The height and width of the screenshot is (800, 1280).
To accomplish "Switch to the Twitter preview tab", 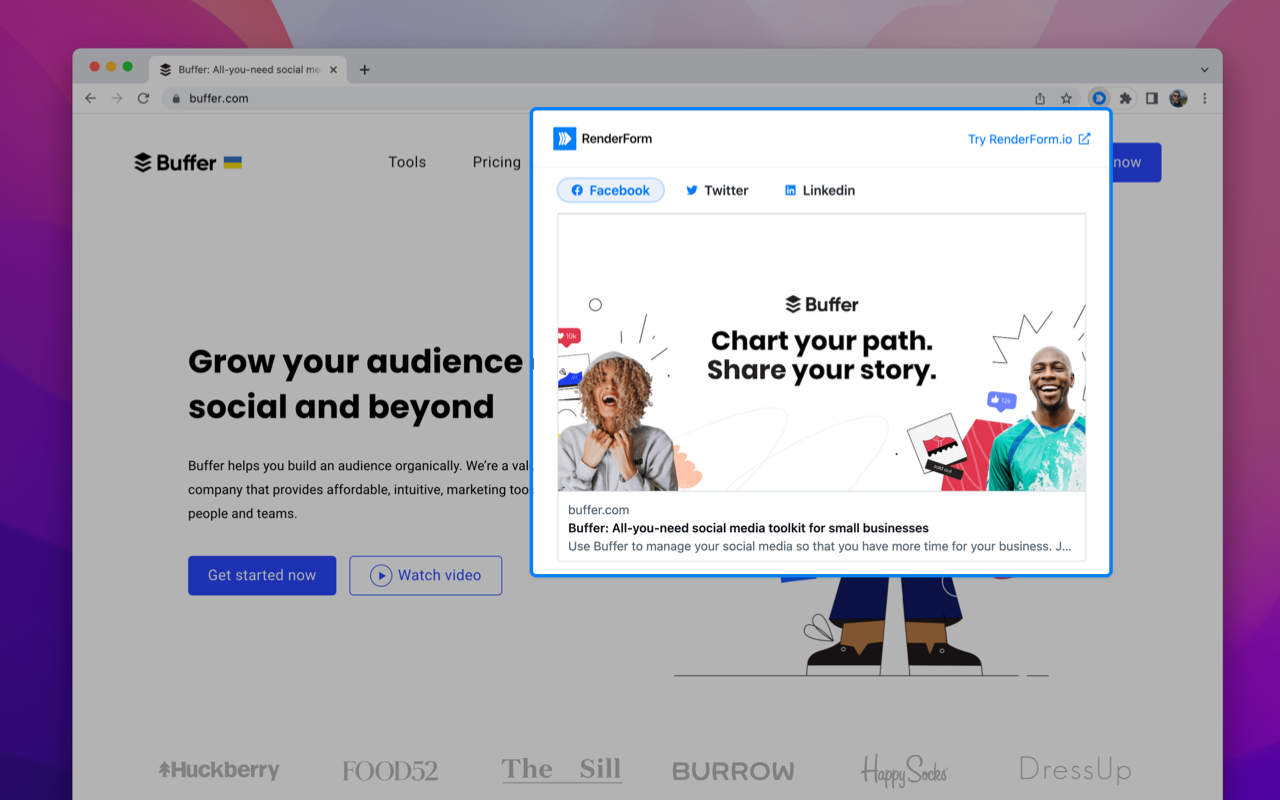I will point(716,189).
